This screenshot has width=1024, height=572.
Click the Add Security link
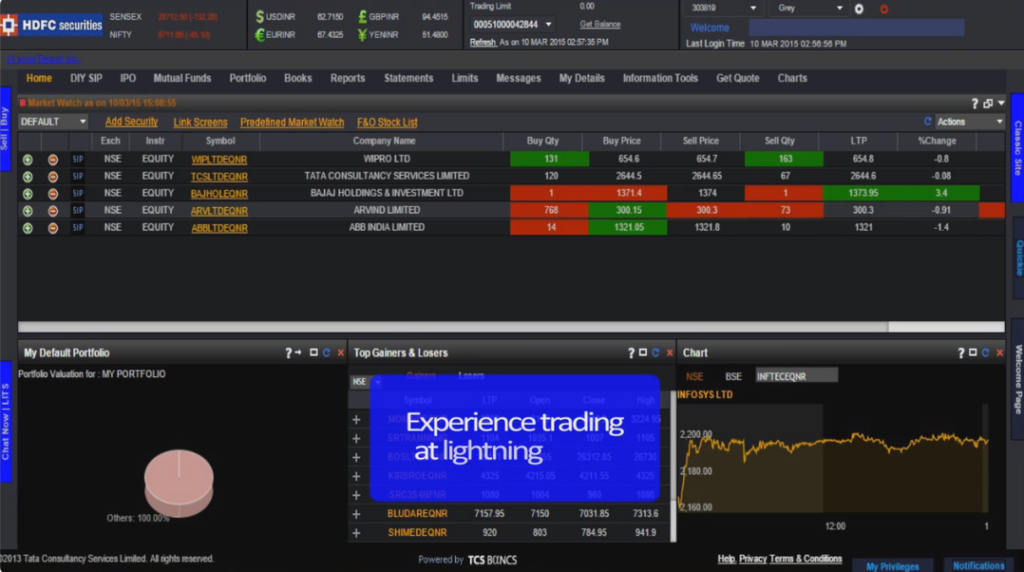(x=131, y=122)
